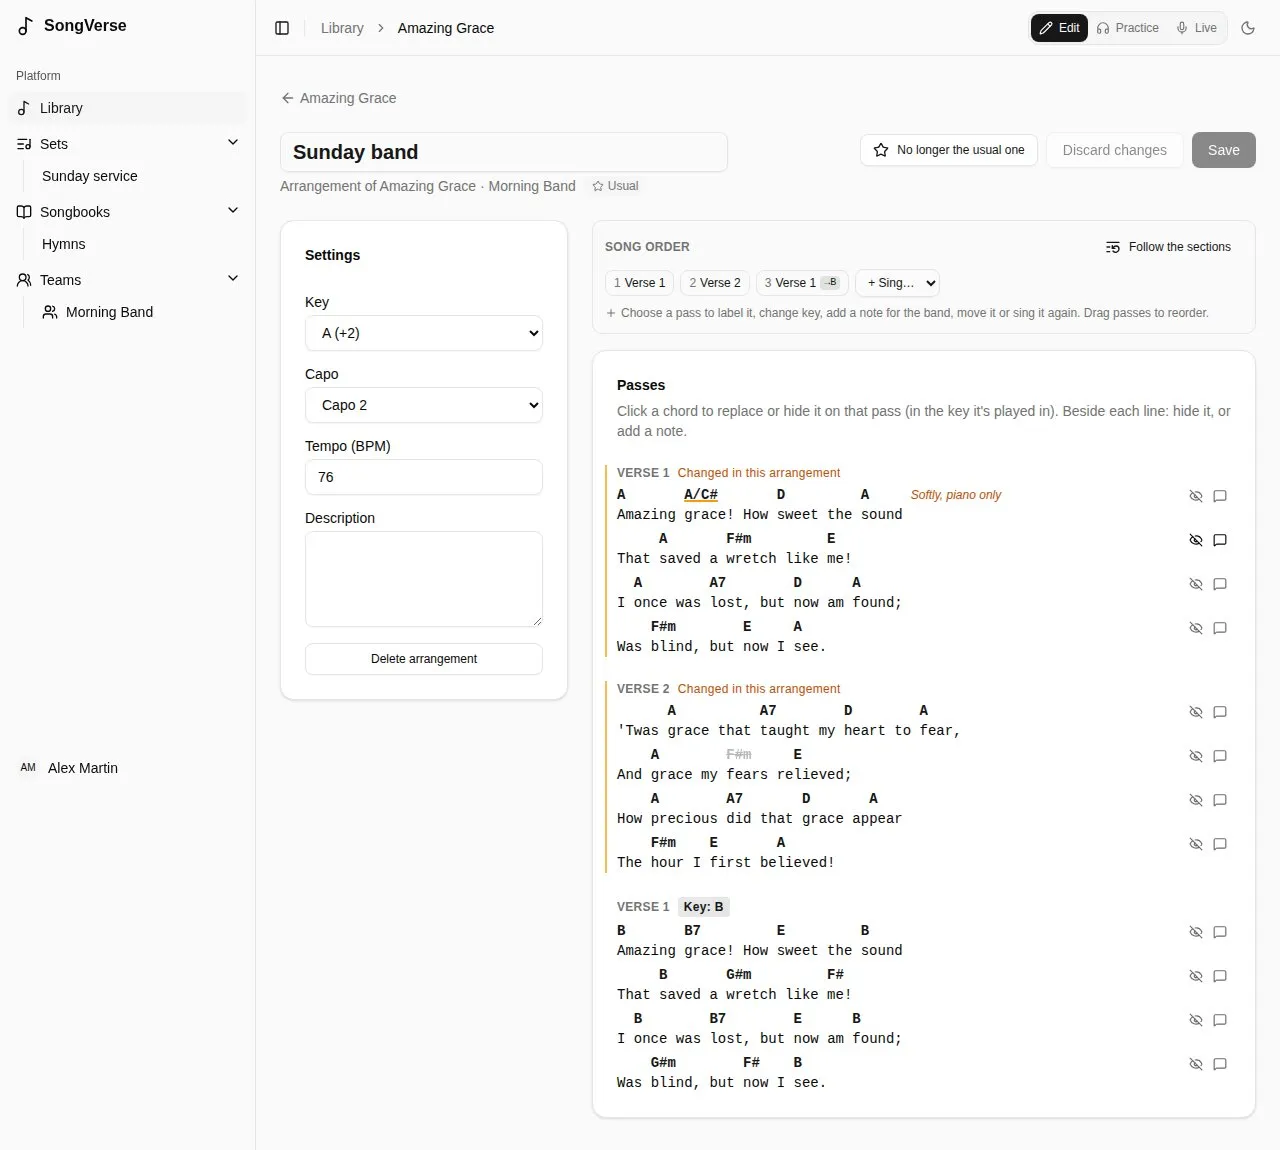Click the Description text area

pyautogui.click(x=424, y=579)
